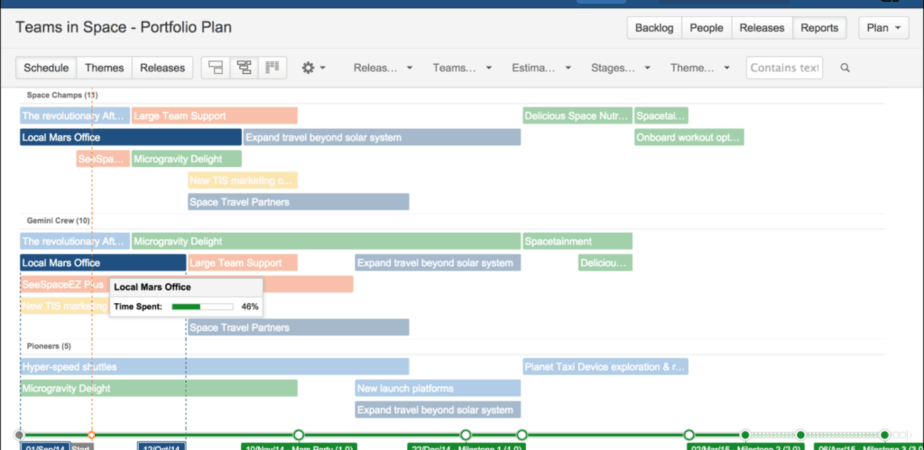Switch to the Schedule view tab
The image size is (924, 450).
[46, 68]
